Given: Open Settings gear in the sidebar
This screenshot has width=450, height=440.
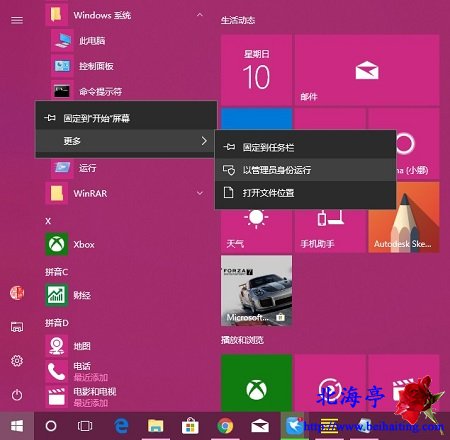Looking at the screenshot, I should click(17, 361).
